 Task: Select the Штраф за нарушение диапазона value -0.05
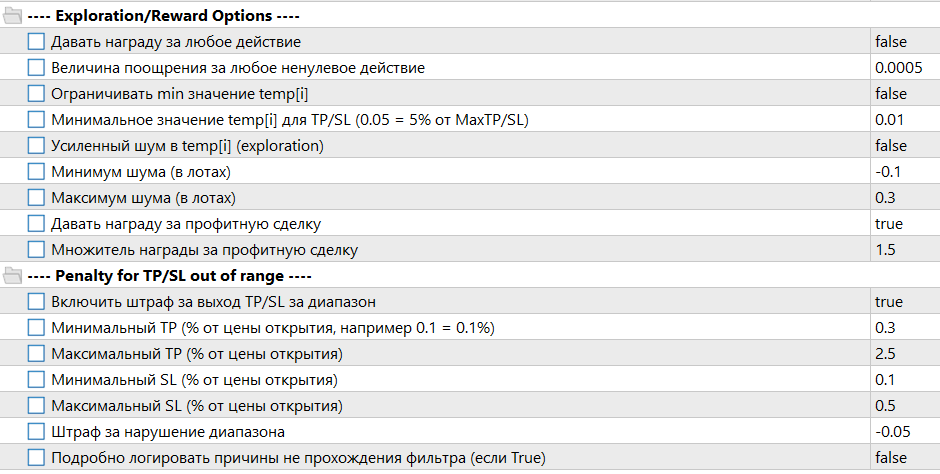pyautogui.click(x=905, y=431)
